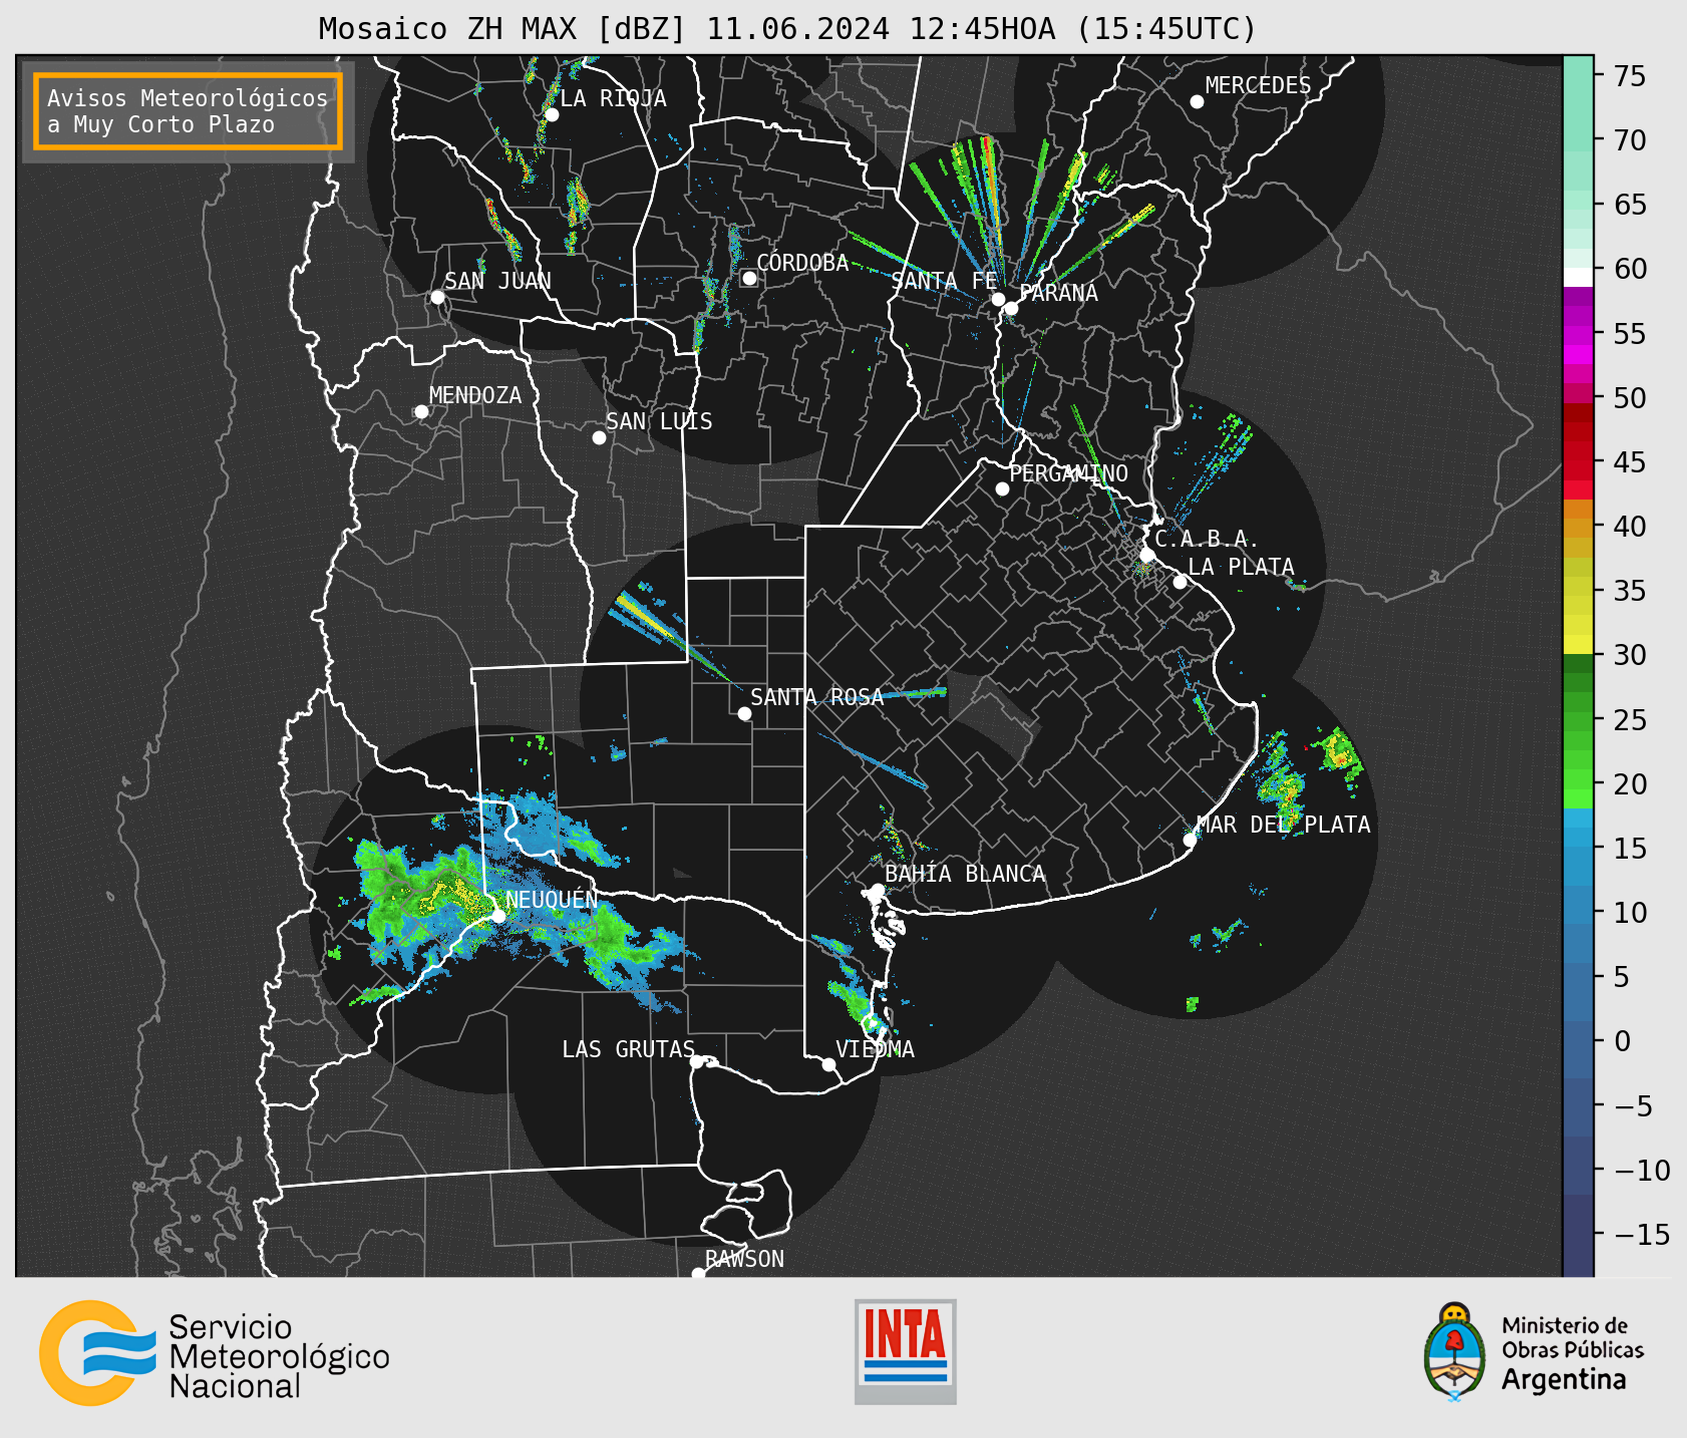Viewport: 1687px width, 1438px height.
Task: Select the San Luis city marker
Action: [599, 438]
